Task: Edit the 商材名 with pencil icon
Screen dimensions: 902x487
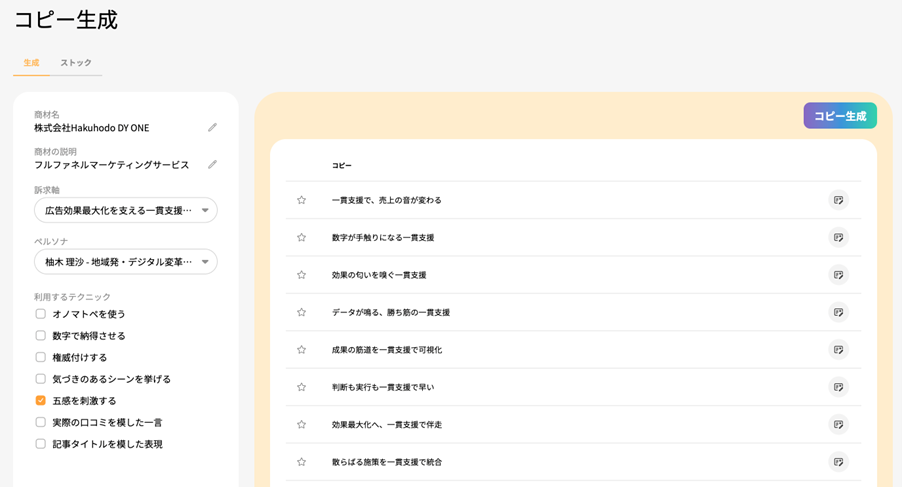Action: [212, 127]
